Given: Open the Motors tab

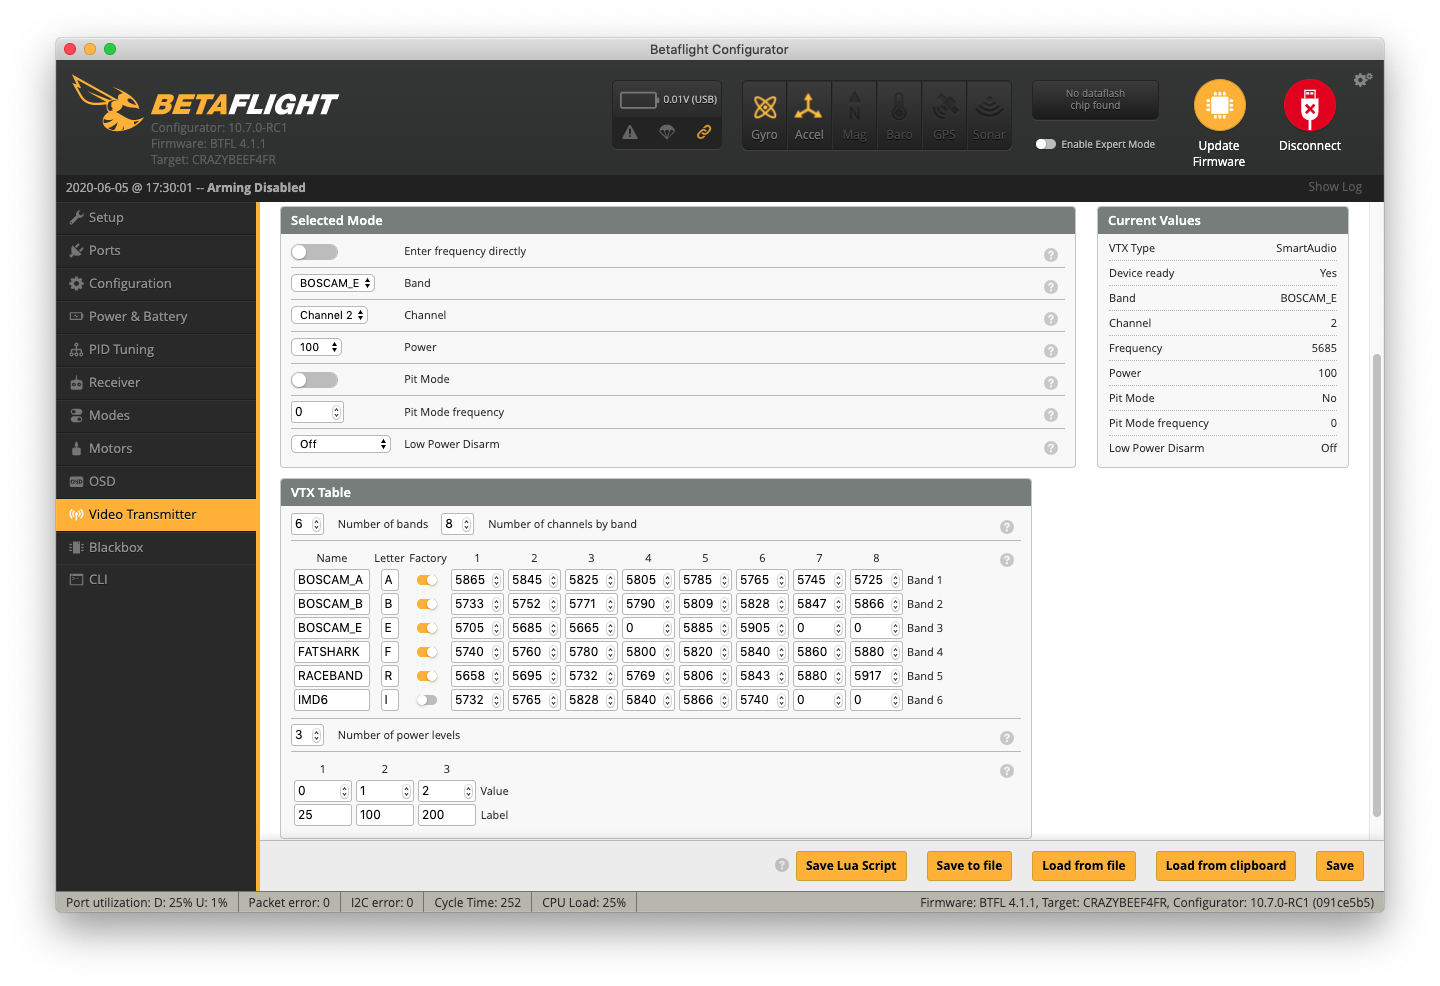Looking at the screenshot, I should click(x=156, y=449).
